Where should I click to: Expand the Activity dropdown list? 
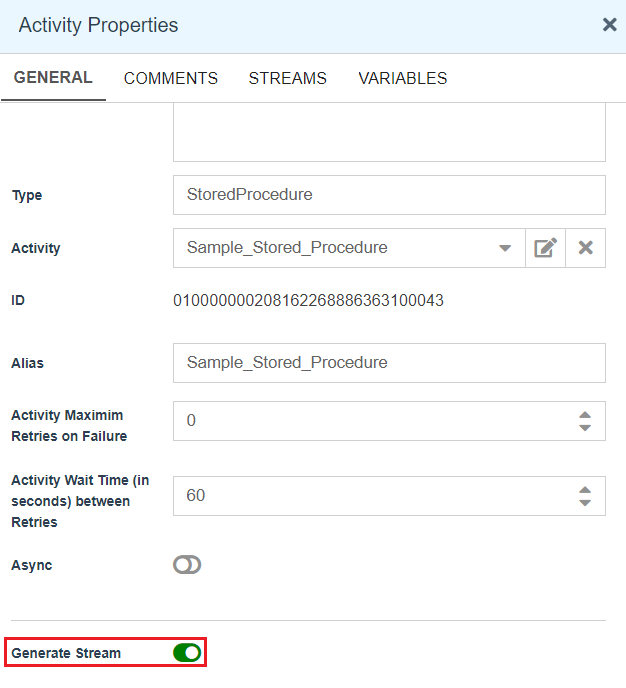point(505,248)
